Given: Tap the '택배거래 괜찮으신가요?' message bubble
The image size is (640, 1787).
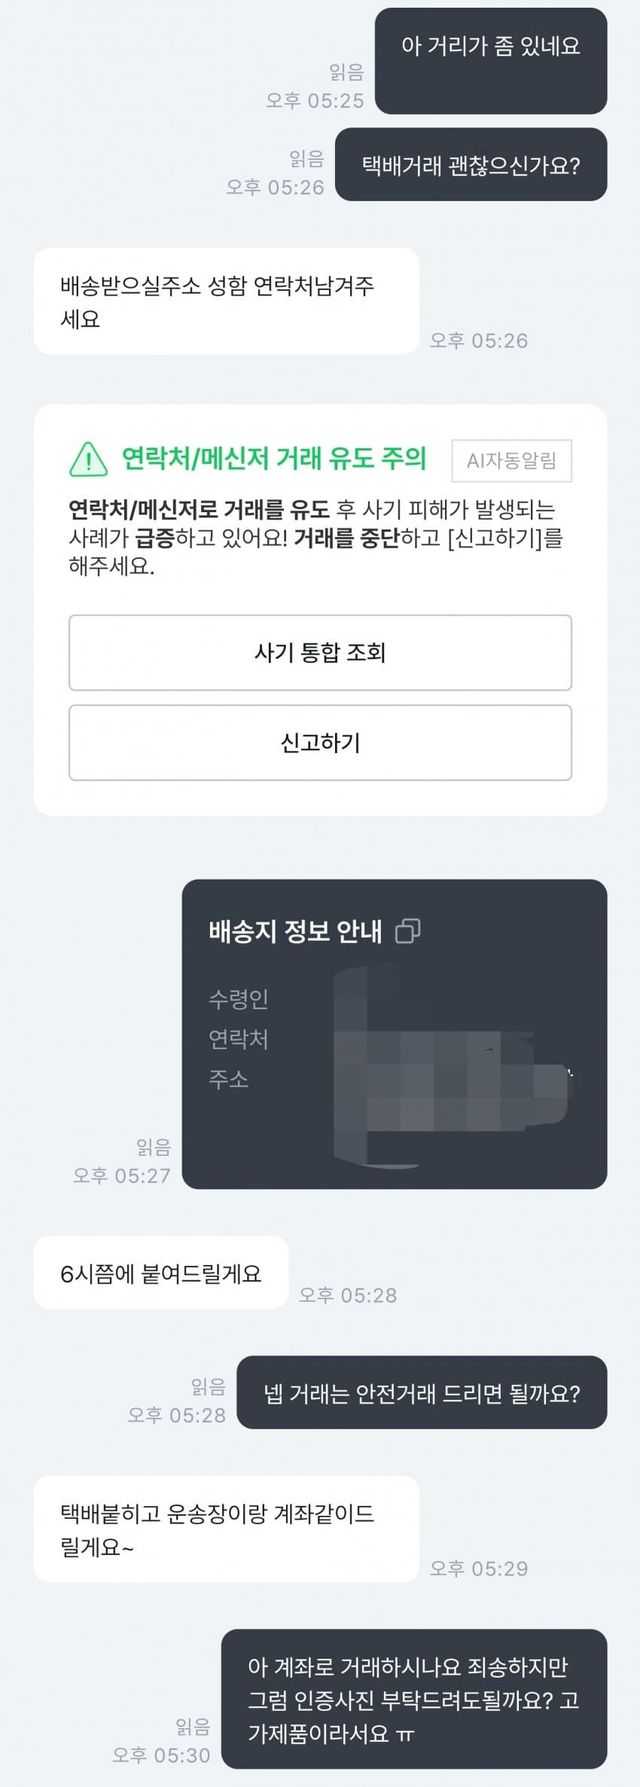Looking at the screenshot, I should click(x=470, y=166).
